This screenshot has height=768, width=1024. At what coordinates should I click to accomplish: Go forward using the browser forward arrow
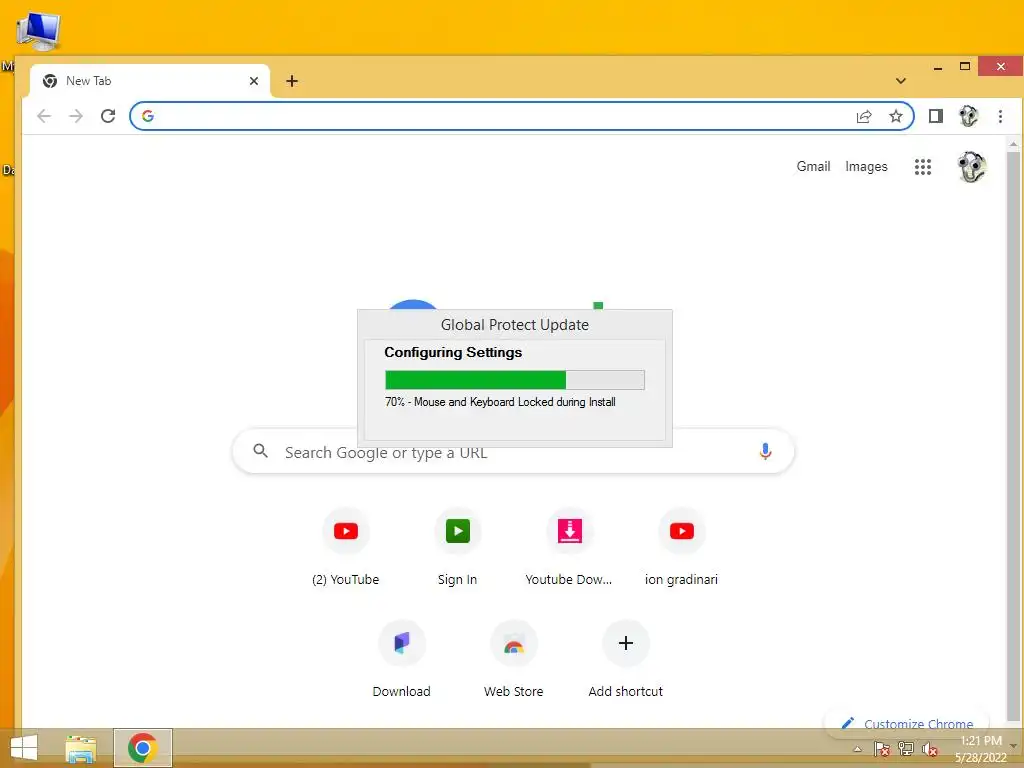pos(76,116)
